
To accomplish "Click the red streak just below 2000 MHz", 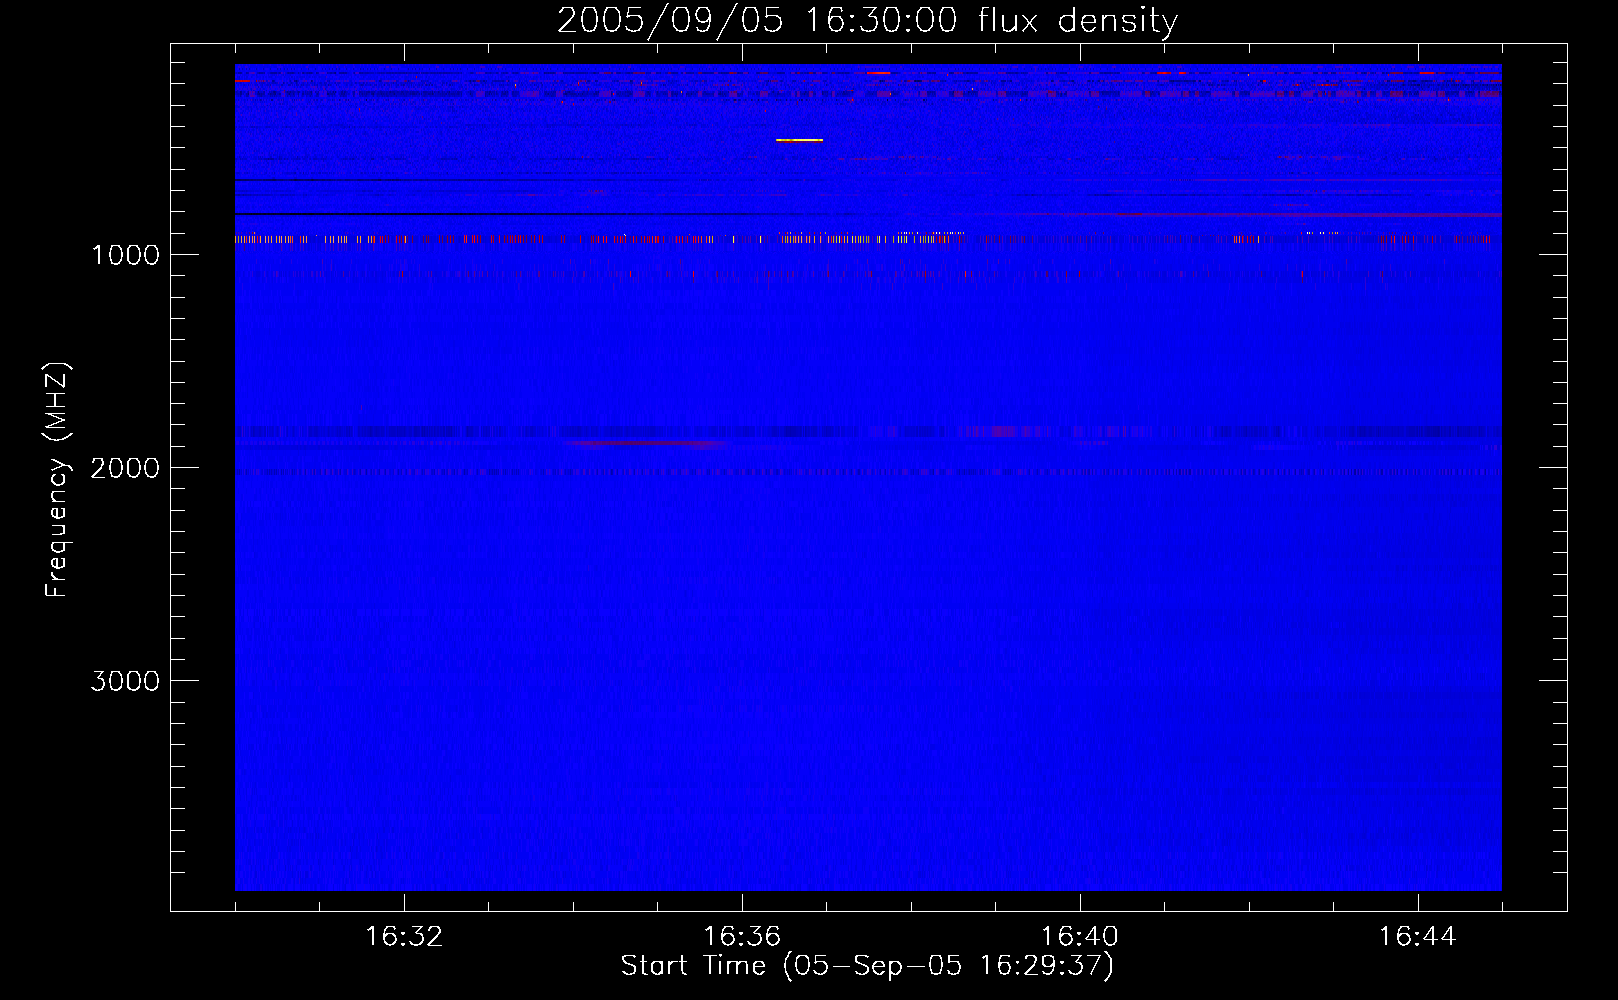I will [x=648, y=443].
